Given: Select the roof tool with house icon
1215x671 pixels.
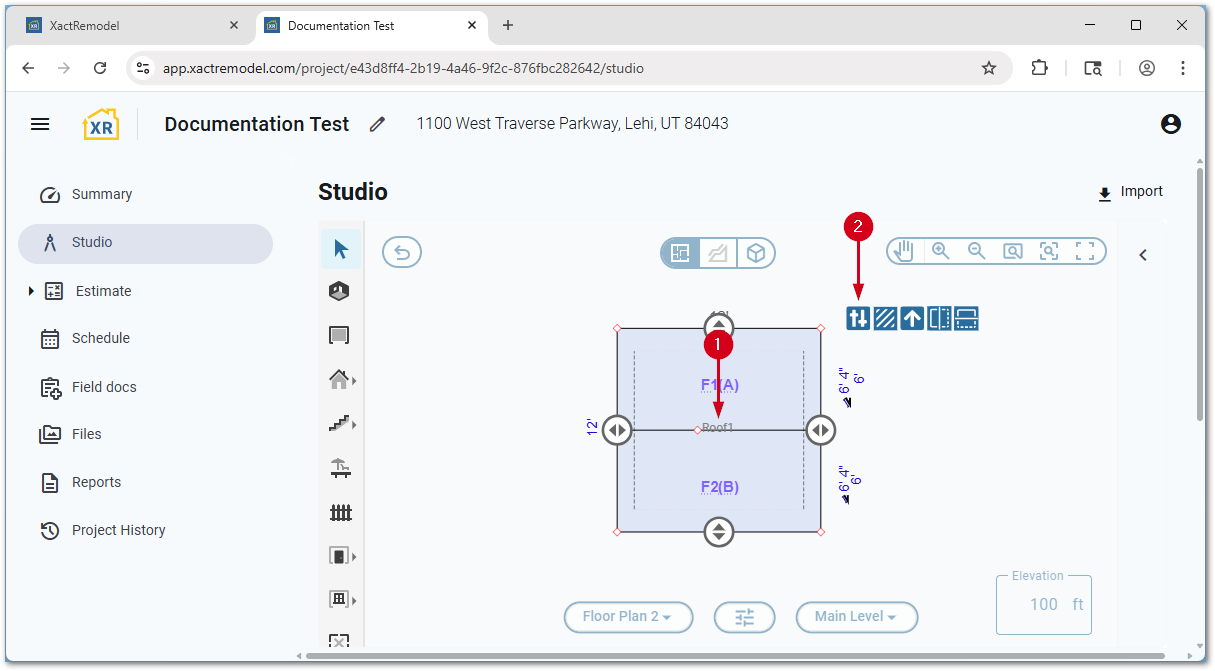Looking at the screenshot, I should [x=339, y=380].
